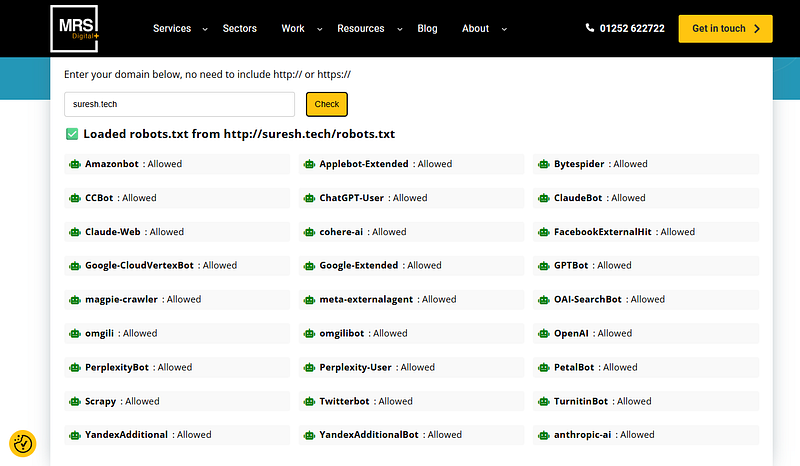Click the robot icon next to cohere-ai
Screen dimensions: 800x466
309,232
